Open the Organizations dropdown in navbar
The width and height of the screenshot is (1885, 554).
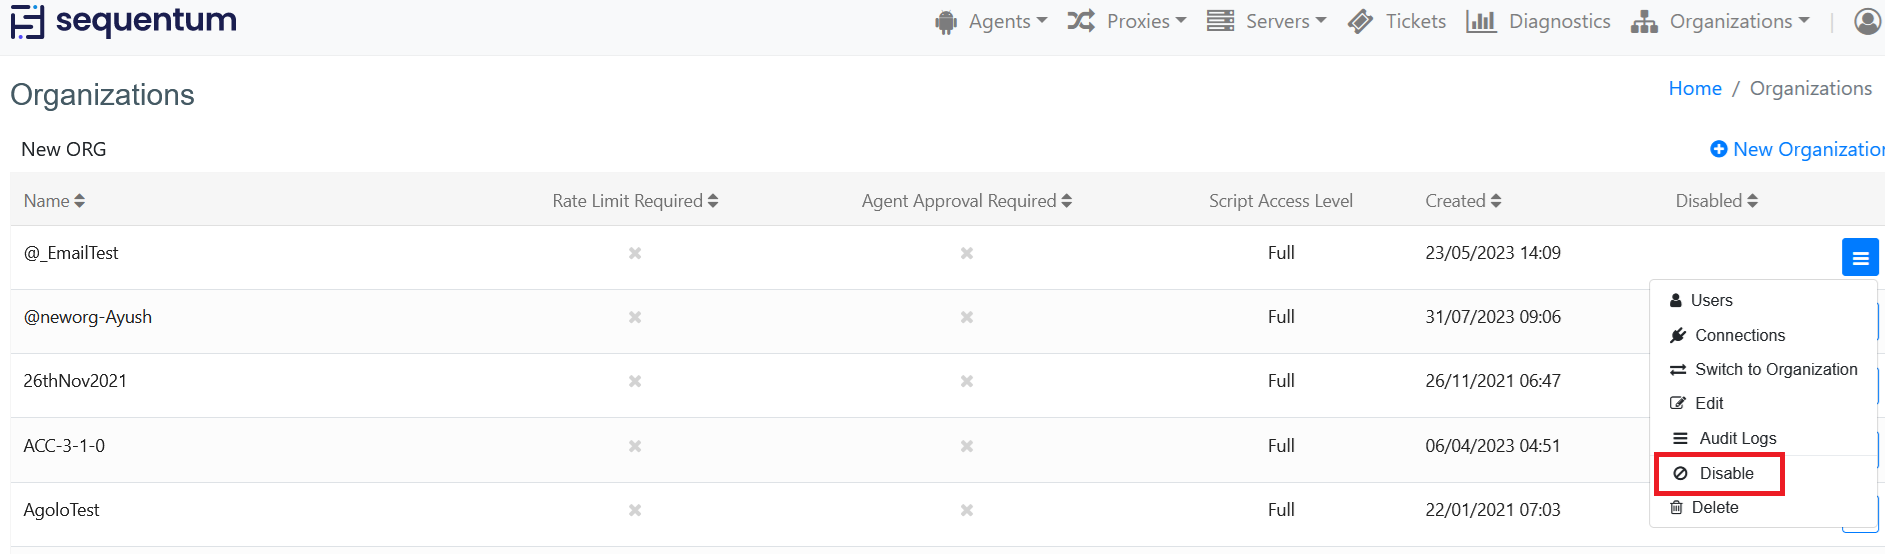tap(1721, 22)
